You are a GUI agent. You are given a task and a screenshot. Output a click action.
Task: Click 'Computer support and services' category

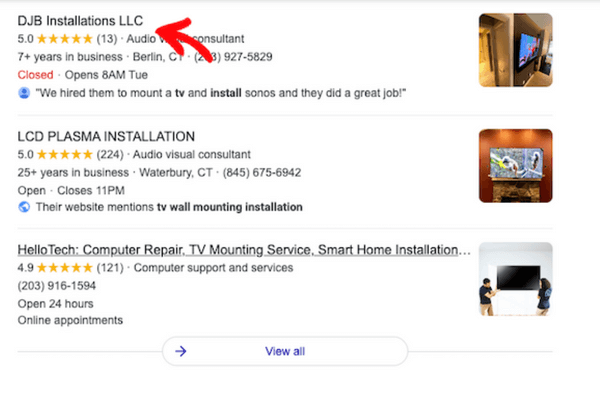213,268
